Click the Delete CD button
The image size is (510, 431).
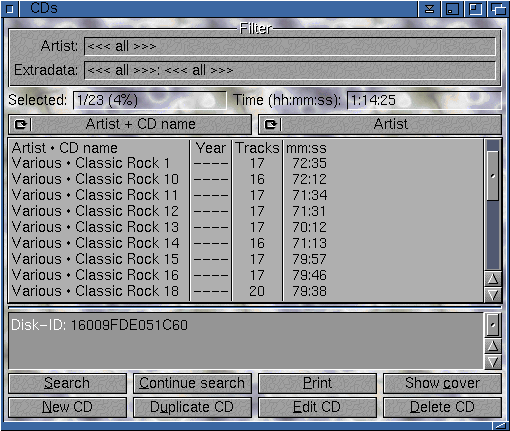442,407
